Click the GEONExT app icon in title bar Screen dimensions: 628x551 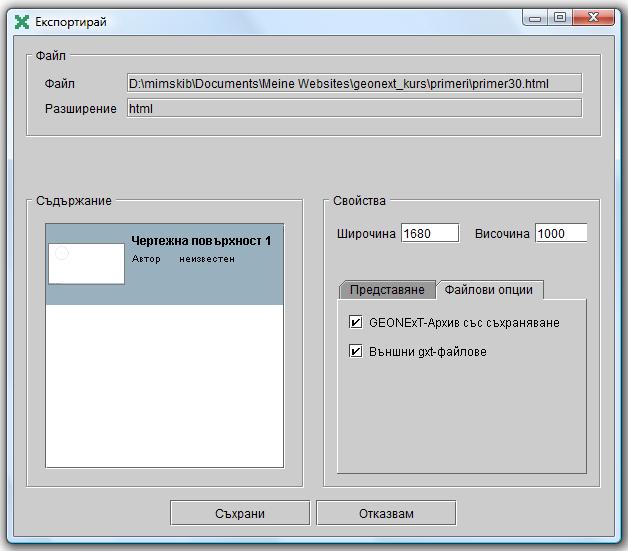[22, 22]
